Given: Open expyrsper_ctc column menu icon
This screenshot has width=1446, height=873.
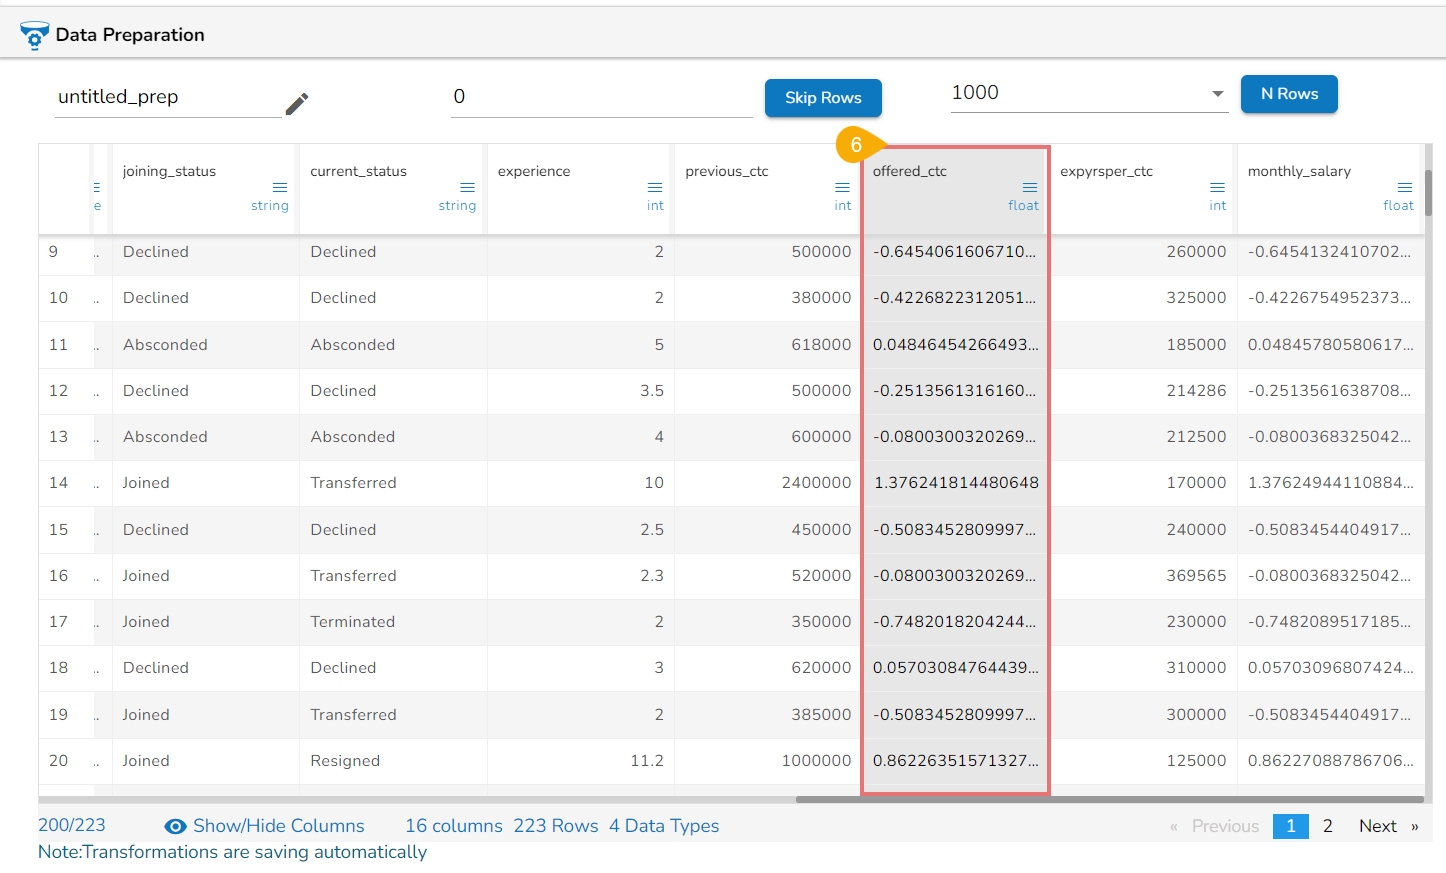Looking at the screenshot, I should coord(1217,187).
